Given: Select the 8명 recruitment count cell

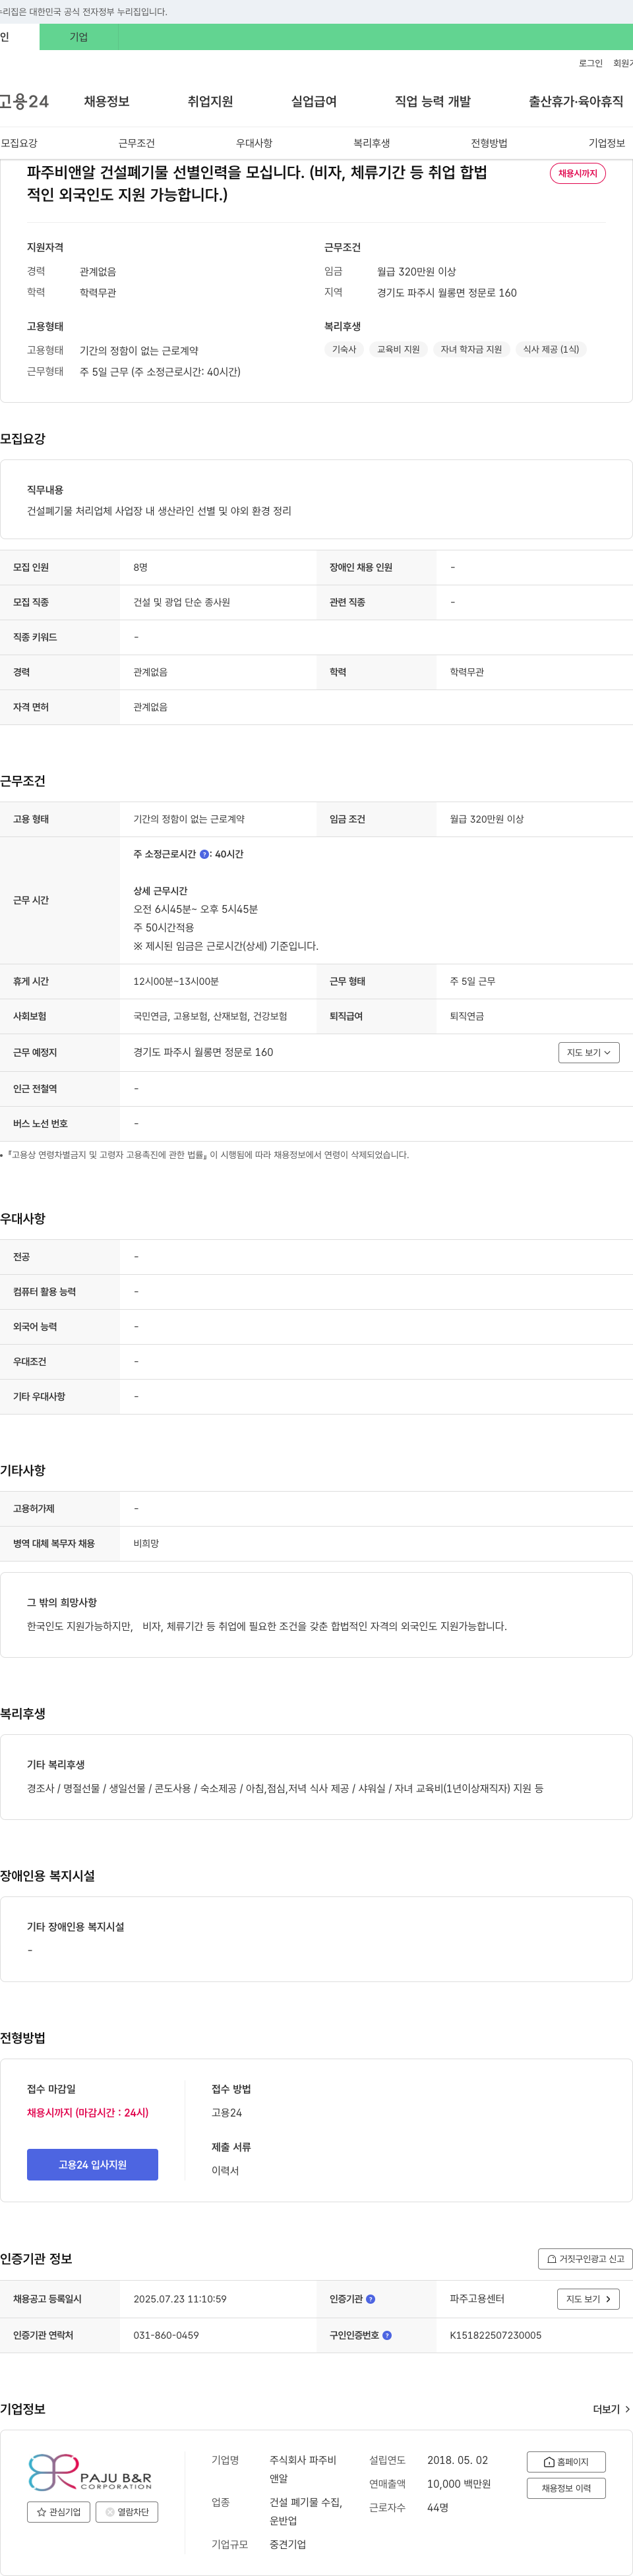Looking at the screenshot, I should click(x=141, y=567).
